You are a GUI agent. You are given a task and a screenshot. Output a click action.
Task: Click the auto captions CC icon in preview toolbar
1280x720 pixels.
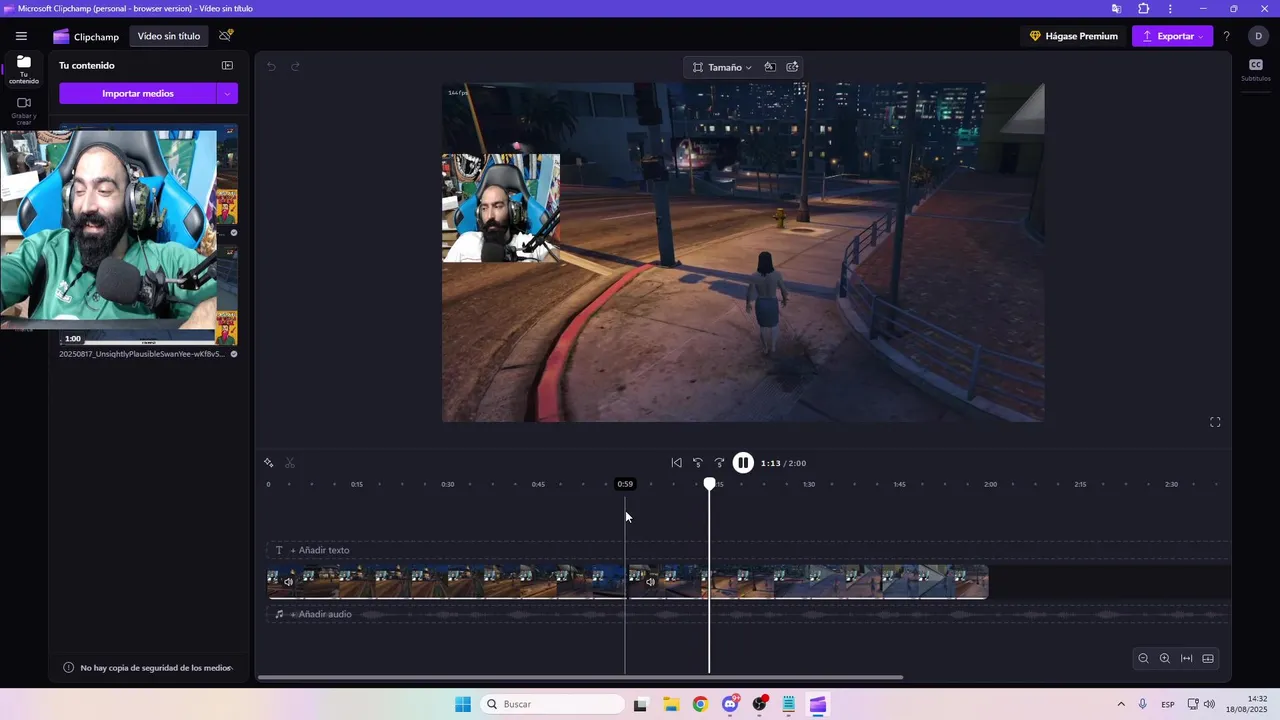[792, 67]
